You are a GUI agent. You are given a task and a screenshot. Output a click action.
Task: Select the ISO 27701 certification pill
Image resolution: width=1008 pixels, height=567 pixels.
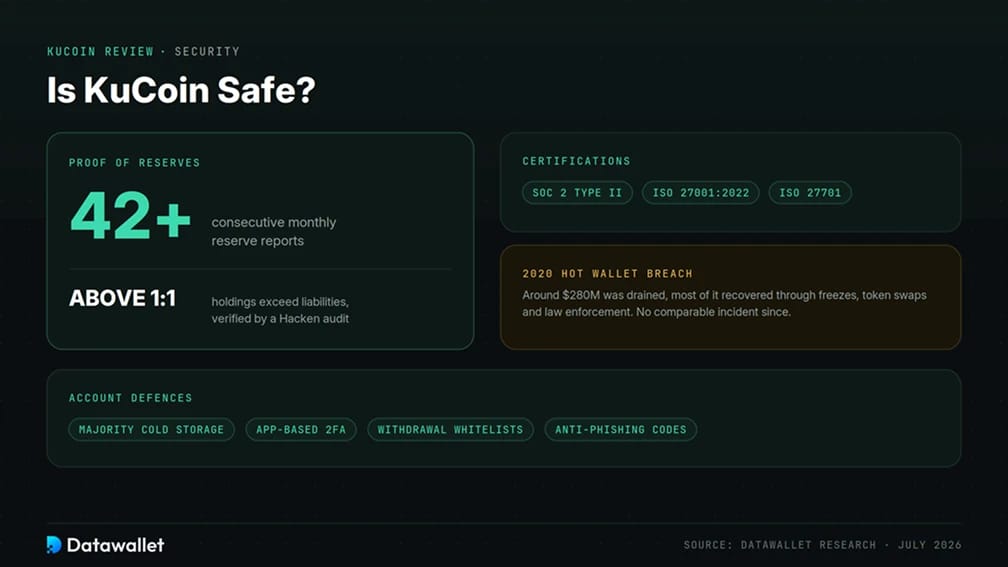click(x=810, y=193)
